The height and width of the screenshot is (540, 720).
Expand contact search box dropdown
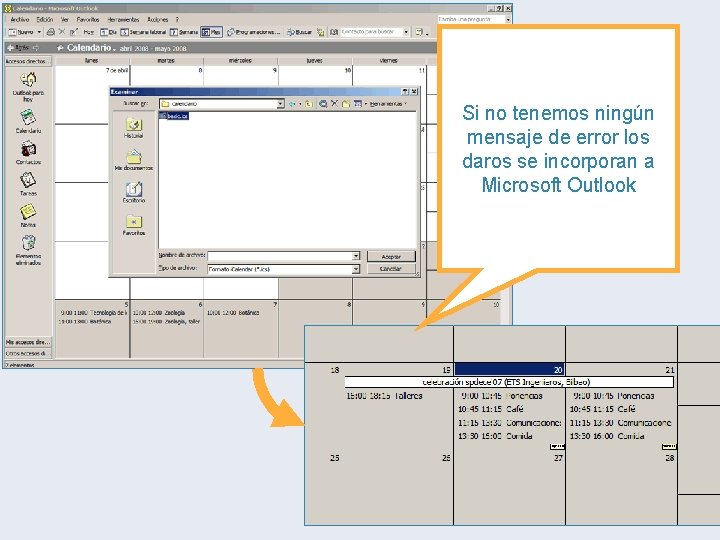coord(406,32)
